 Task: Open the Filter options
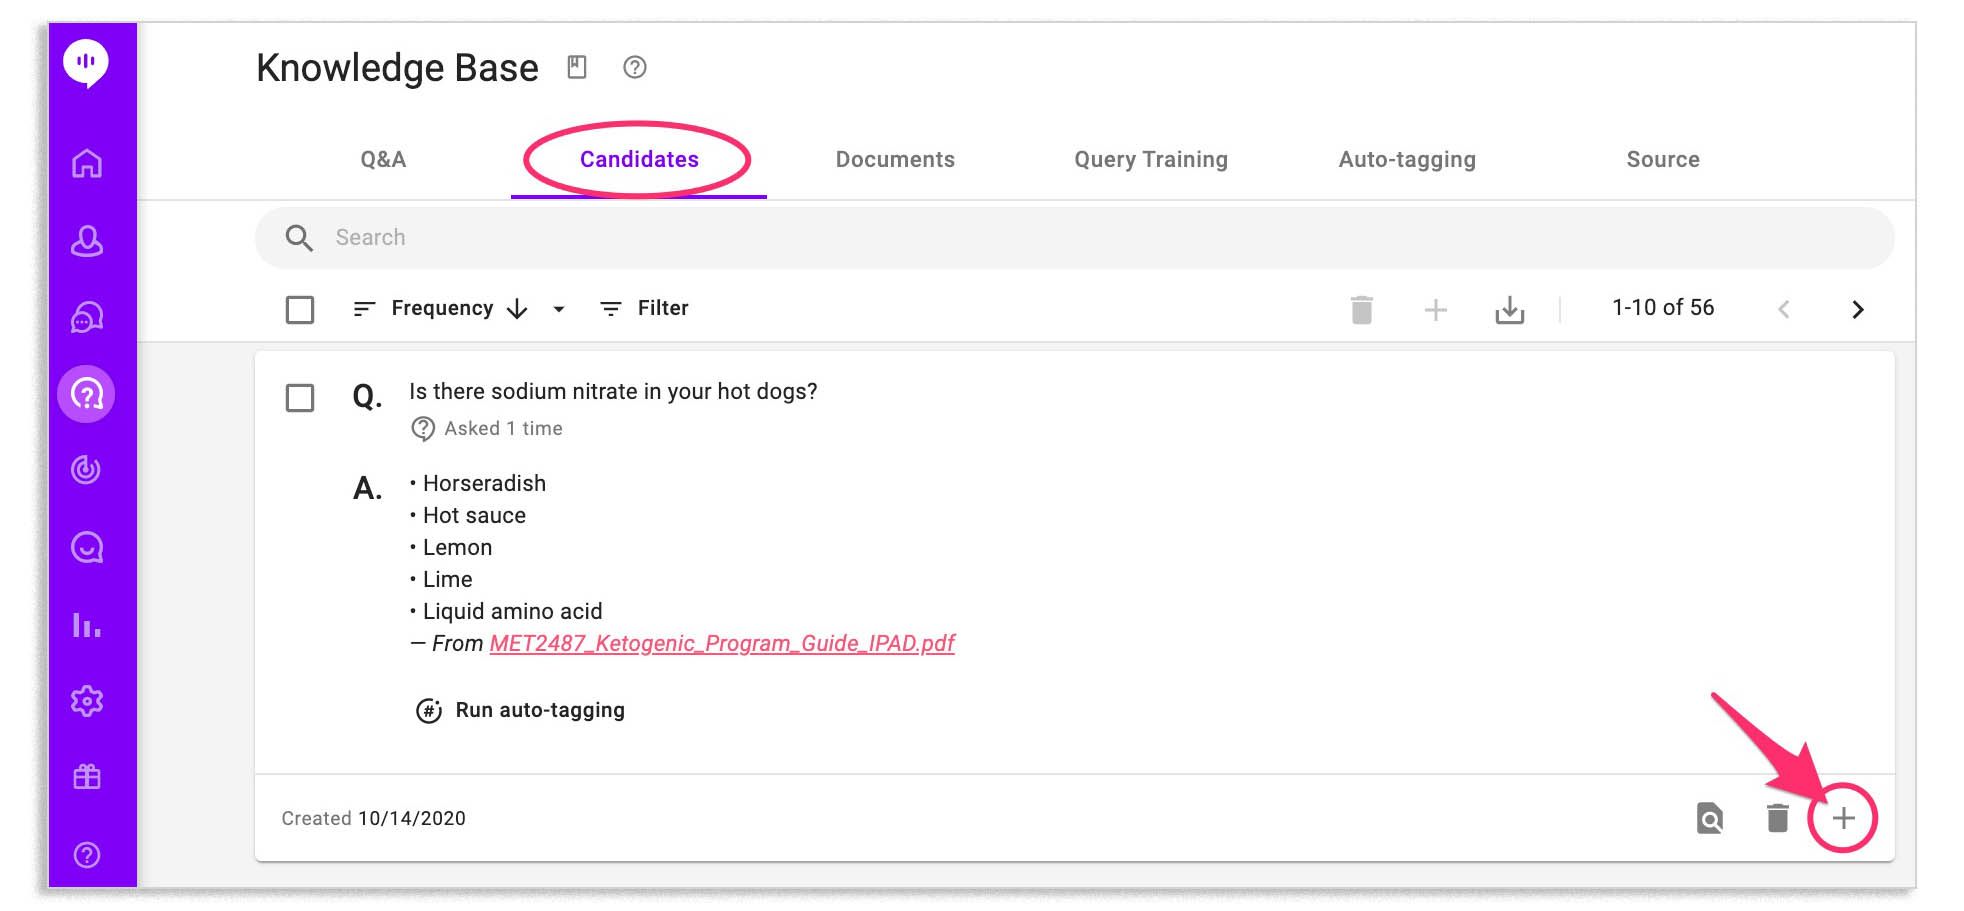[644, 309]
